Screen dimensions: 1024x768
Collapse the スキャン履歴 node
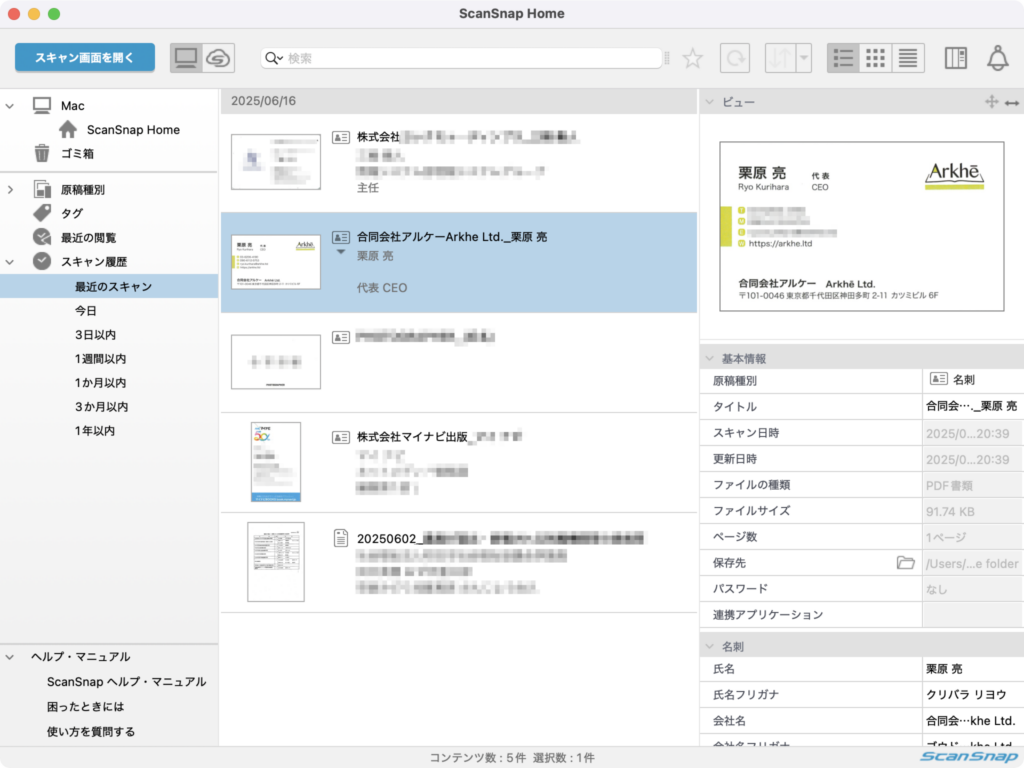[10, 262]
